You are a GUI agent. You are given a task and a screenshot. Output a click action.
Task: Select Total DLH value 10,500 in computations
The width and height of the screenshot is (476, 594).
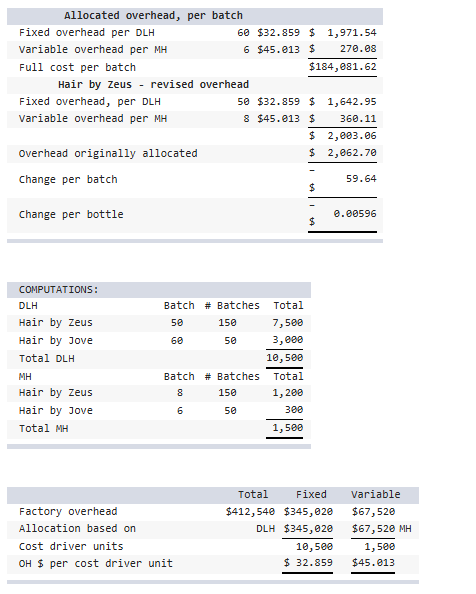click(x=284, y=358)
